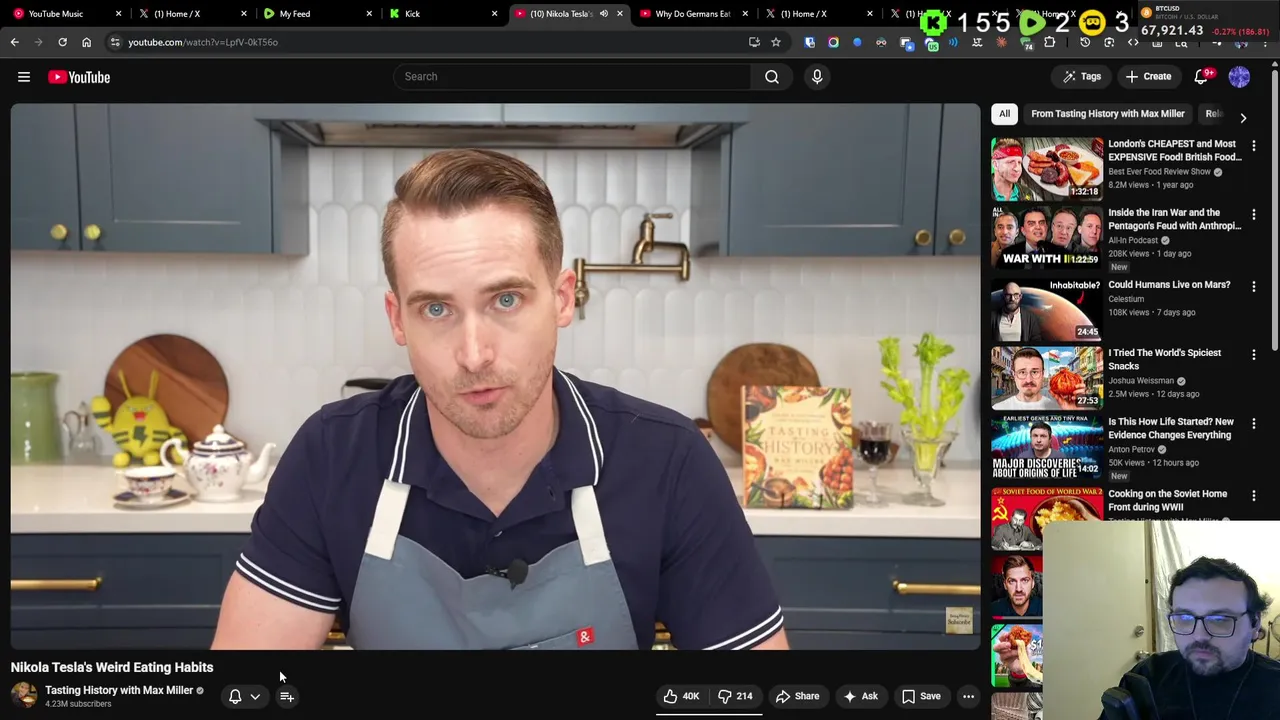The width and height of the screenshot is (1280, 720).
Task: Click the BTCUSD ticker widget
Action: (x=1204, y=20)
